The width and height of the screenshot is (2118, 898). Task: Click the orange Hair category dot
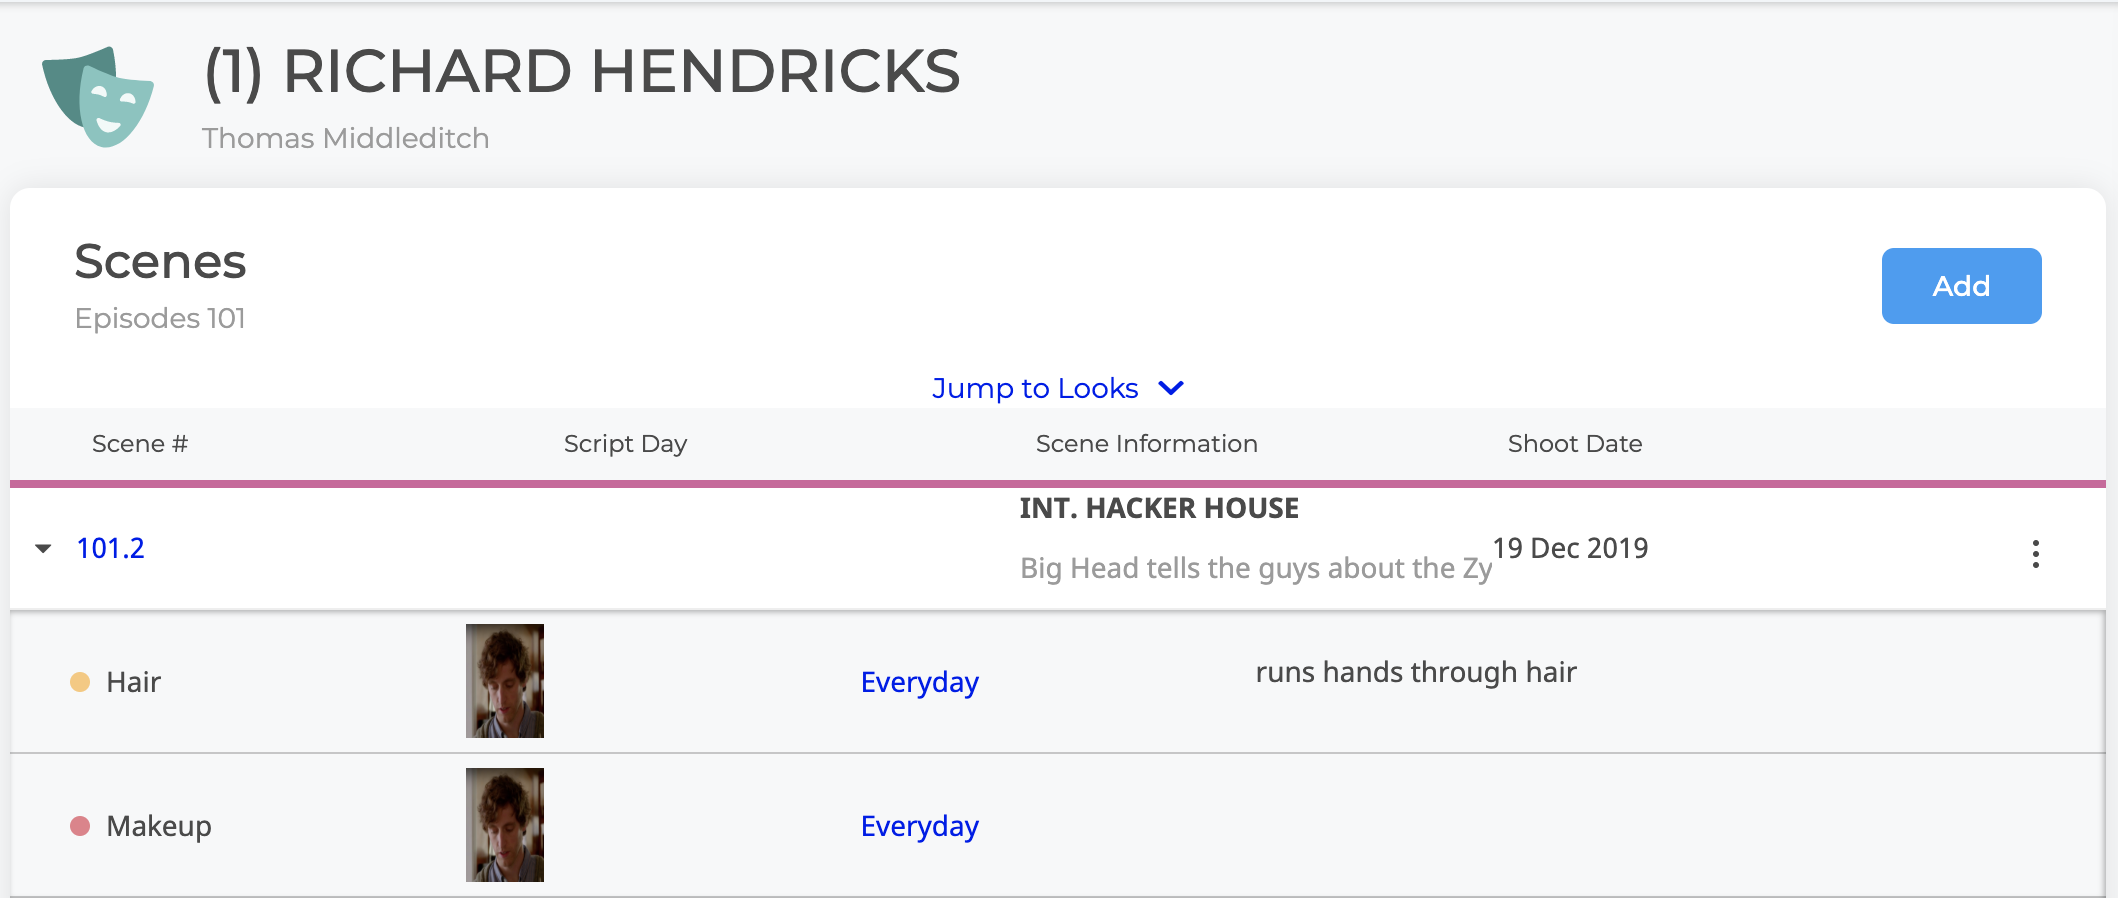[x=80, y=682]
